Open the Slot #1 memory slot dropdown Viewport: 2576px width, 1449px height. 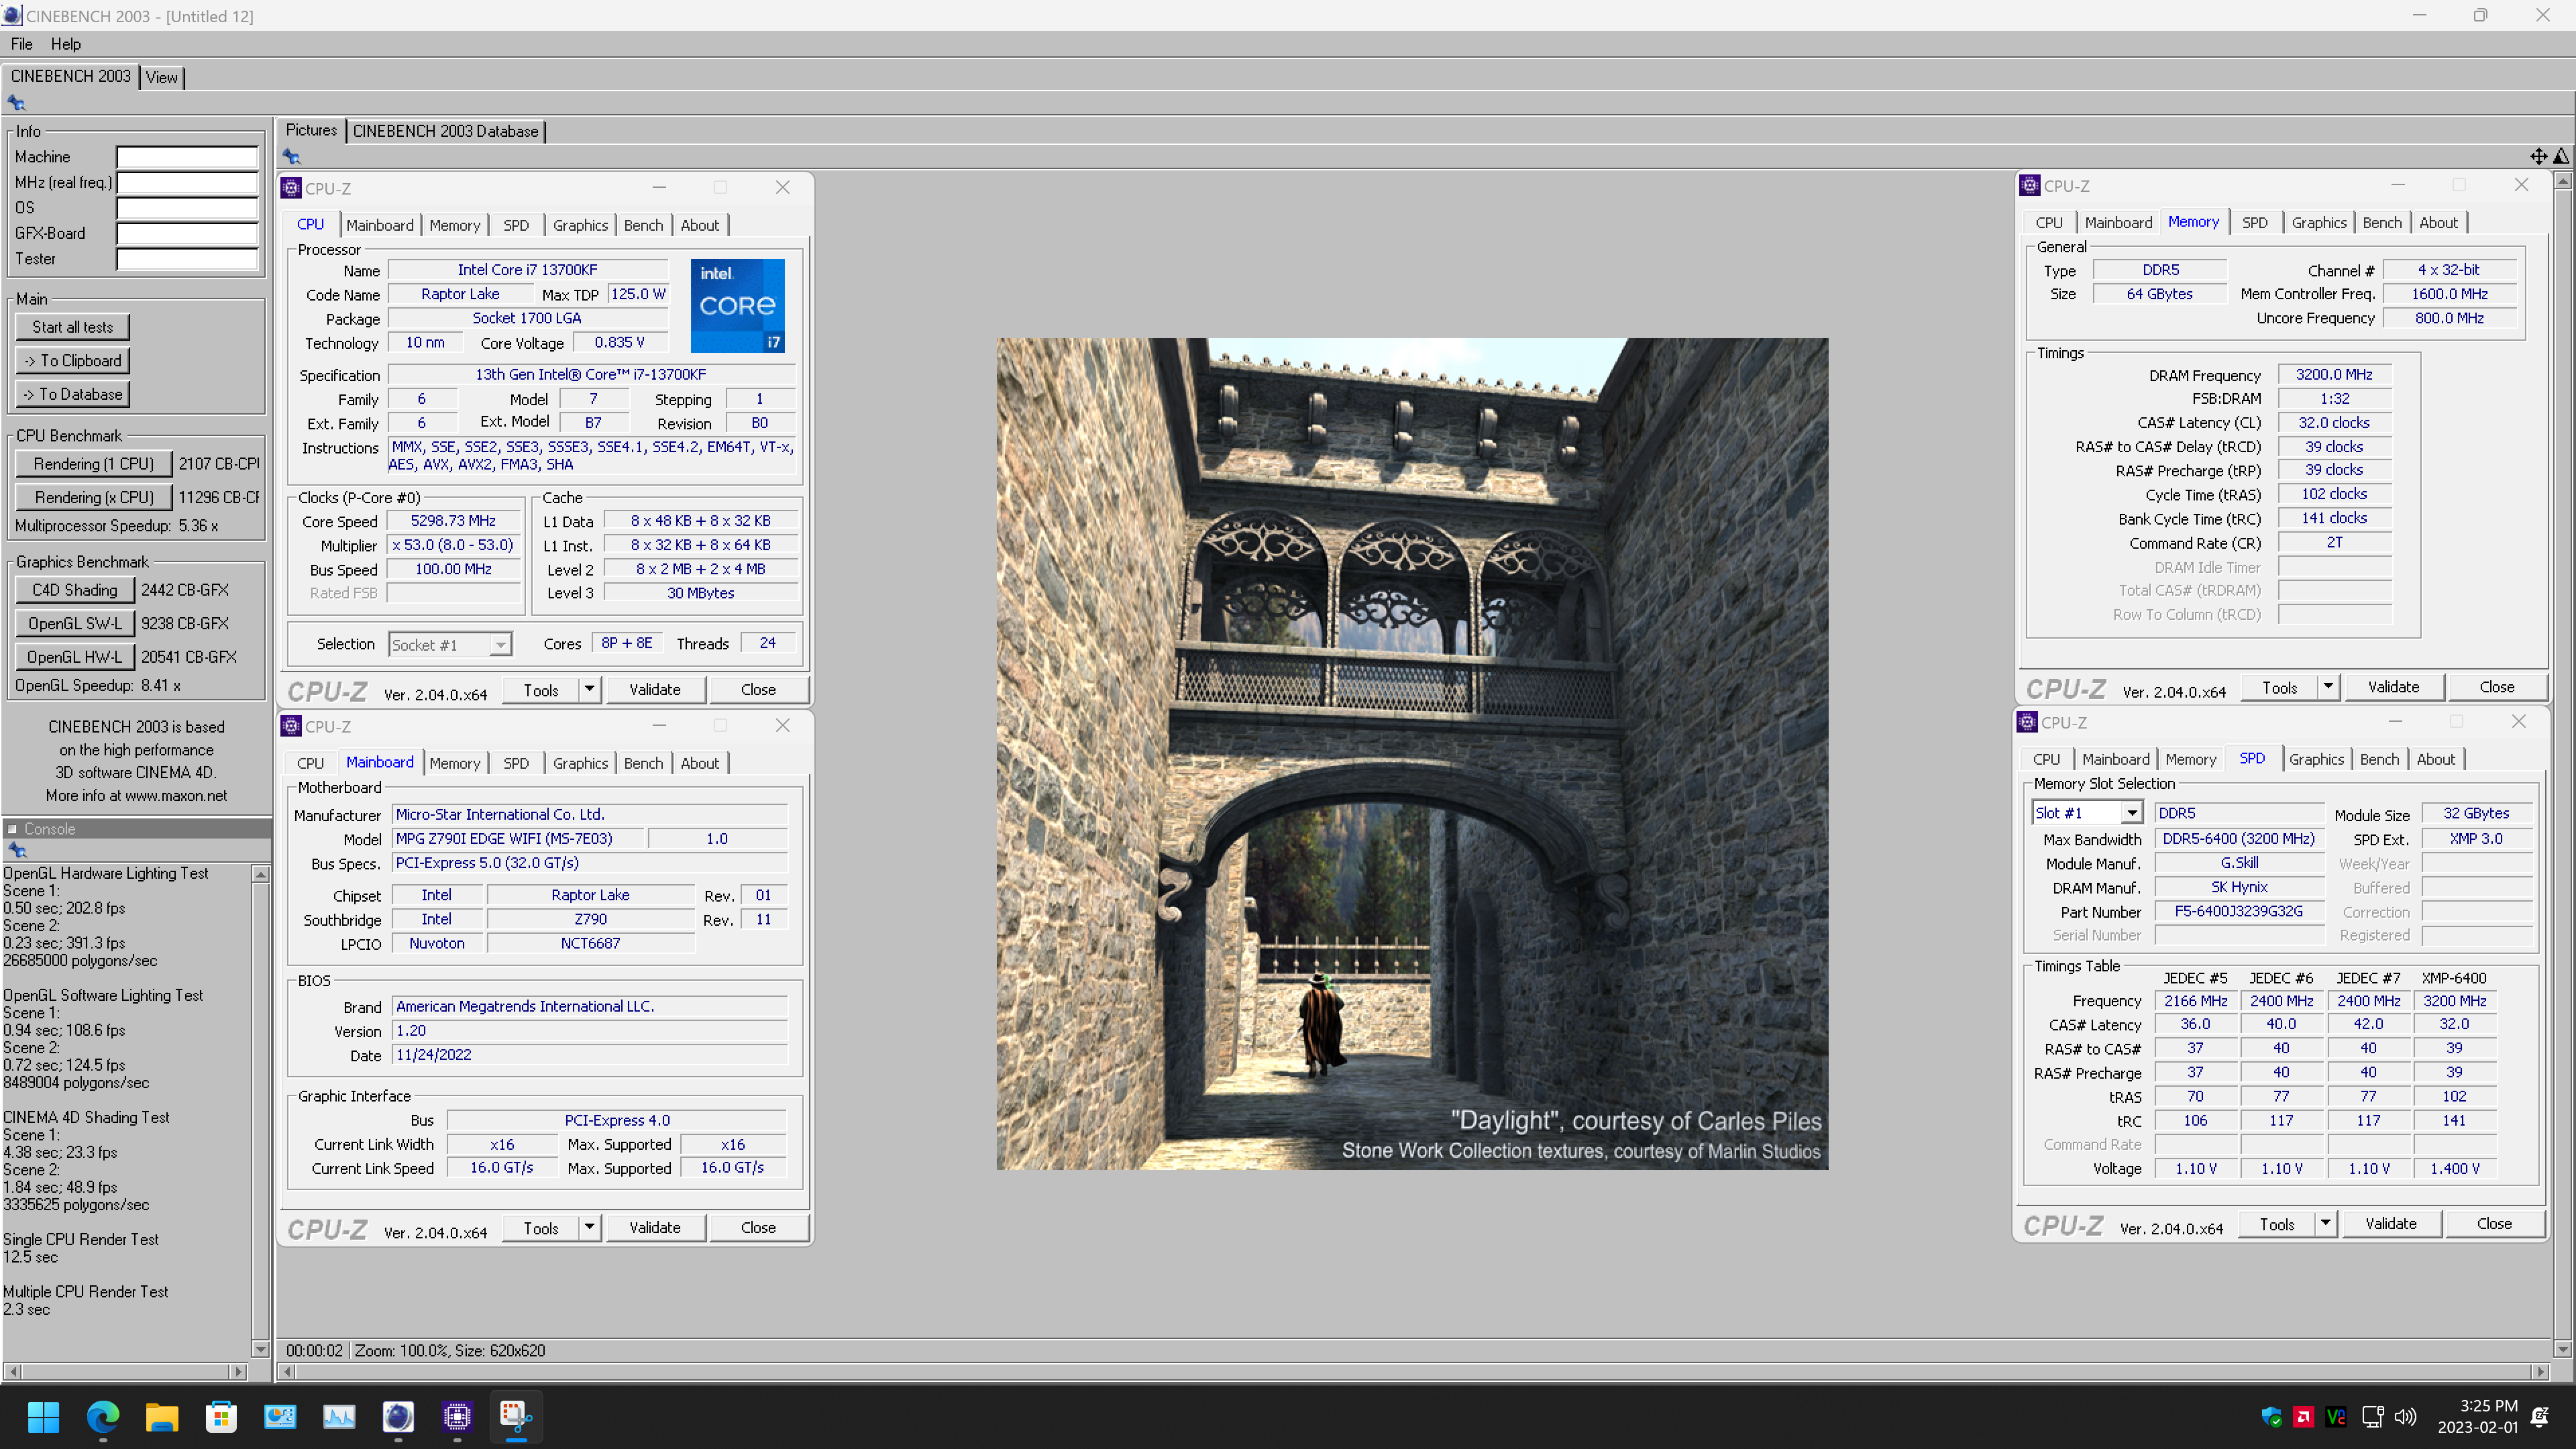[2131, 813]
